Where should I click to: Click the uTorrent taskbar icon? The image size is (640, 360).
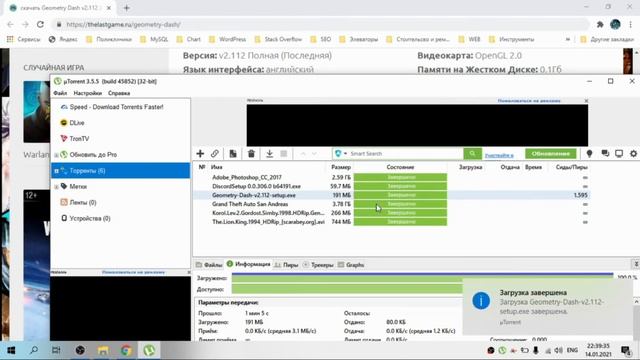pos(149,350)
